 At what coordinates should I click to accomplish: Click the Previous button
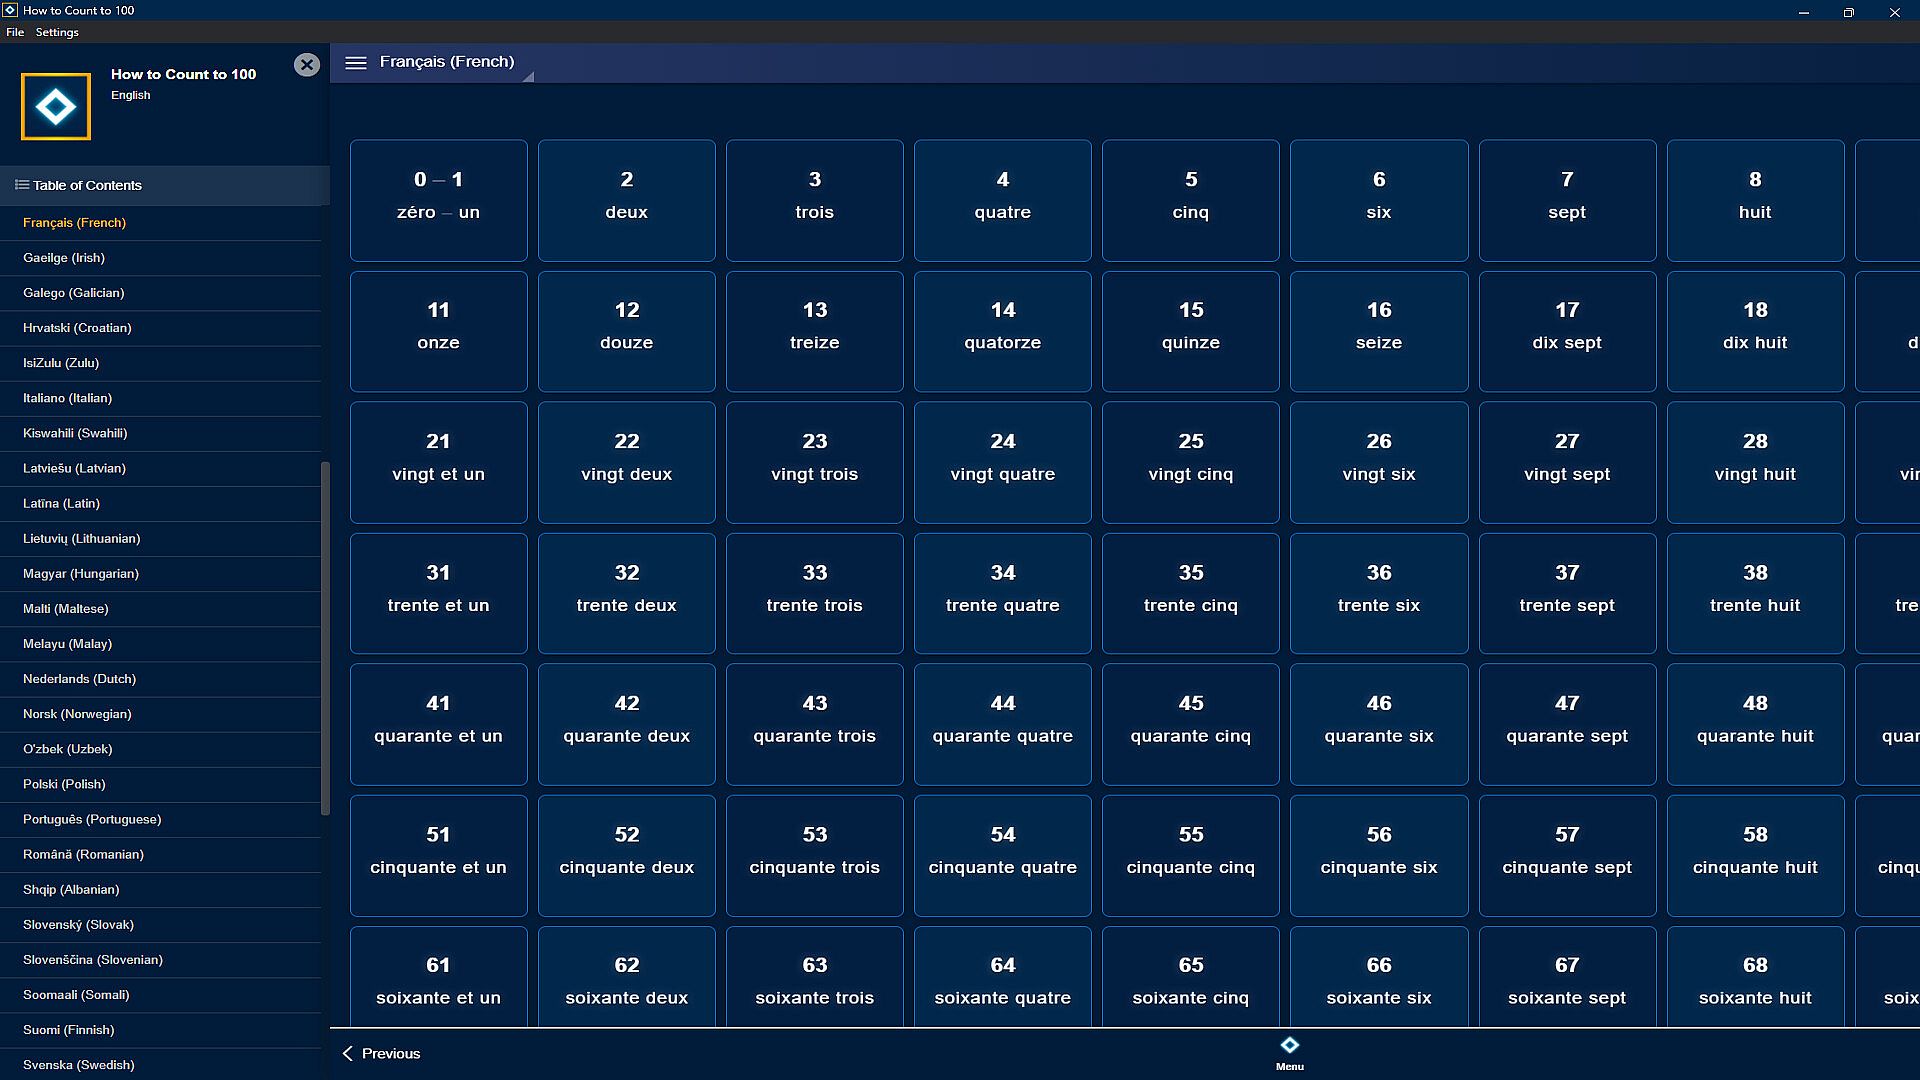(x=390, y=1053)
